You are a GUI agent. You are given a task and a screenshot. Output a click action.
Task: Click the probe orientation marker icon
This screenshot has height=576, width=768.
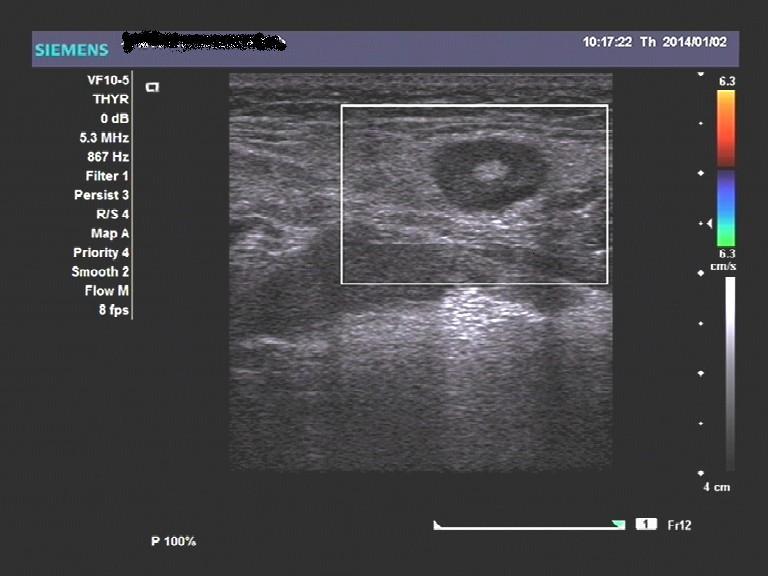click(x=153, y=87)
